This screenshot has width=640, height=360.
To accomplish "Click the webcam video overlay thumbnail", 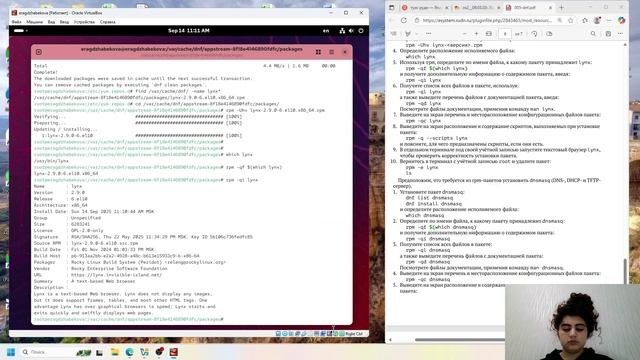I will tap(572, 322).
